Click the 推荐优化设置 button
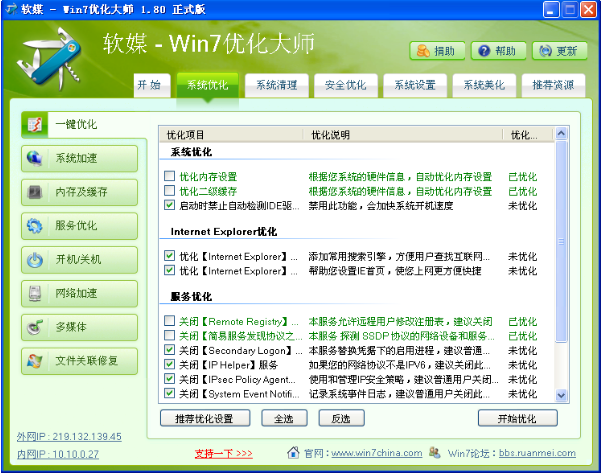Image resolution: width=602 pixels, height=475 pixels. point(205,418)
